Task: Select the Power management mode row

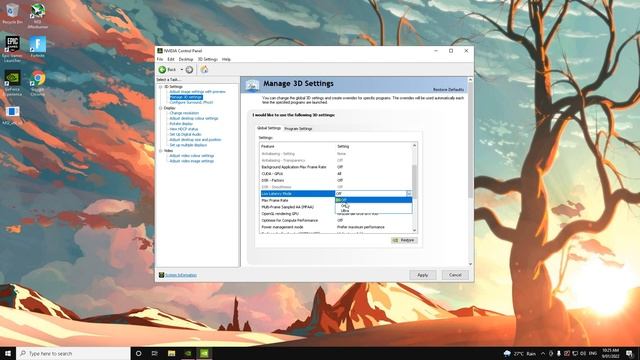Action: pos(336,227)
